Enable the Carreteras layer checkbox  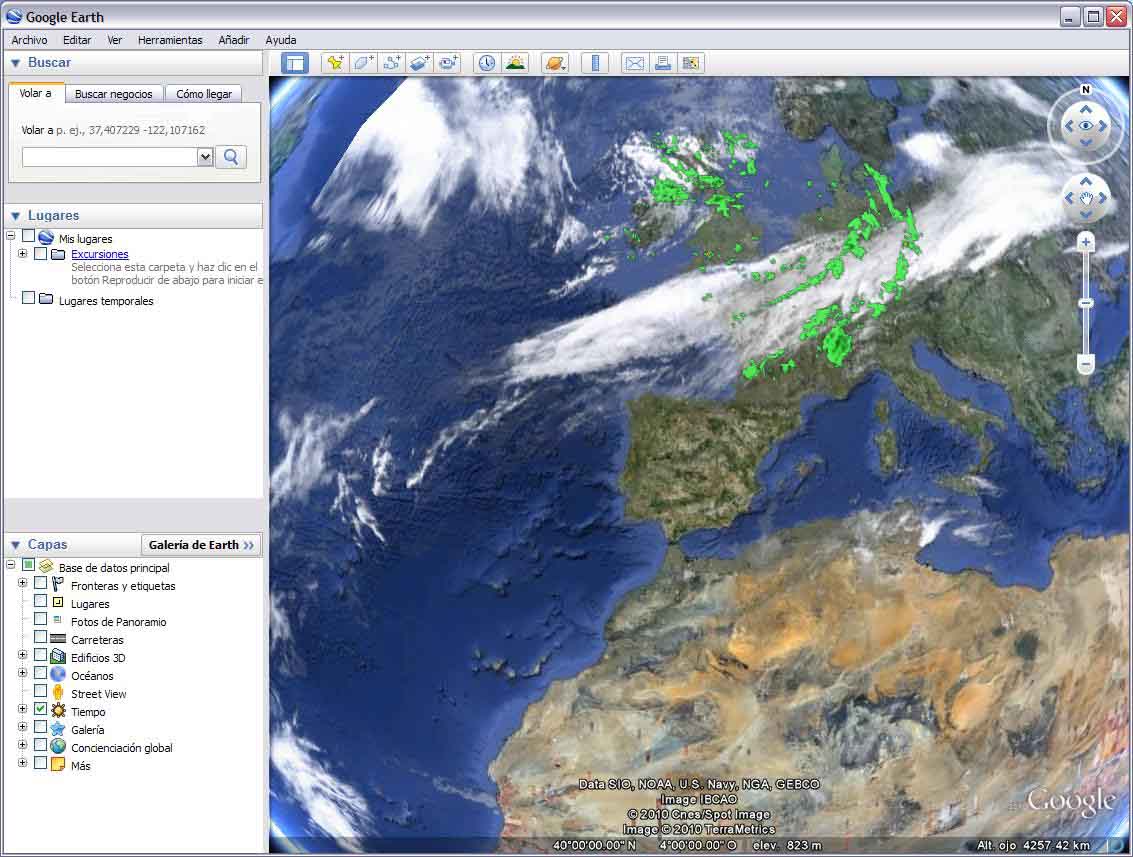(40, 637)
